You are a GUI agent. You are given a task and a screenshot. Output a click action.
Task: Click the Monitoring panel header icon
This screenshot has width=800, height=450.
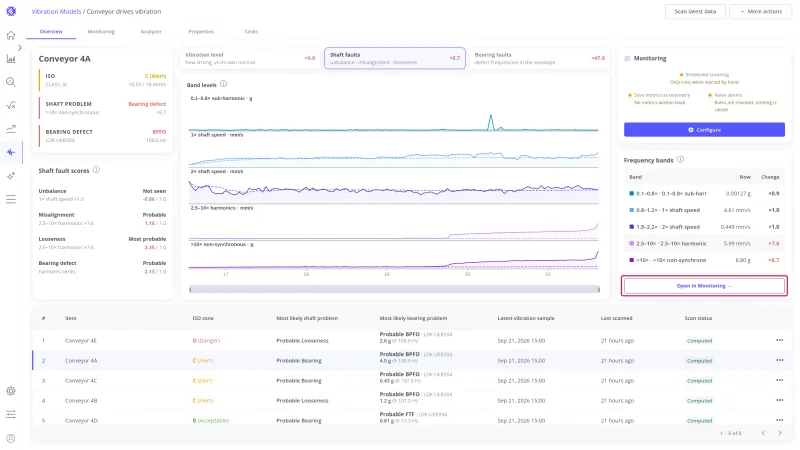tap(627, 58)
